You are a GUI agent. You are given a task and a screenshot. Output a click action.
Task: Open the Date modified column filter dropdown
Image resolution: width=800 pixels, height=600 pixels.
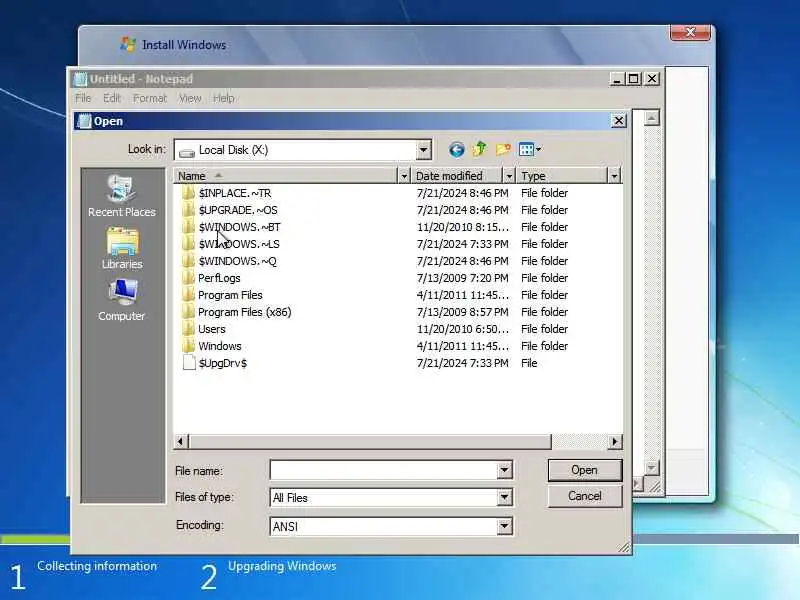click(509, 176)
